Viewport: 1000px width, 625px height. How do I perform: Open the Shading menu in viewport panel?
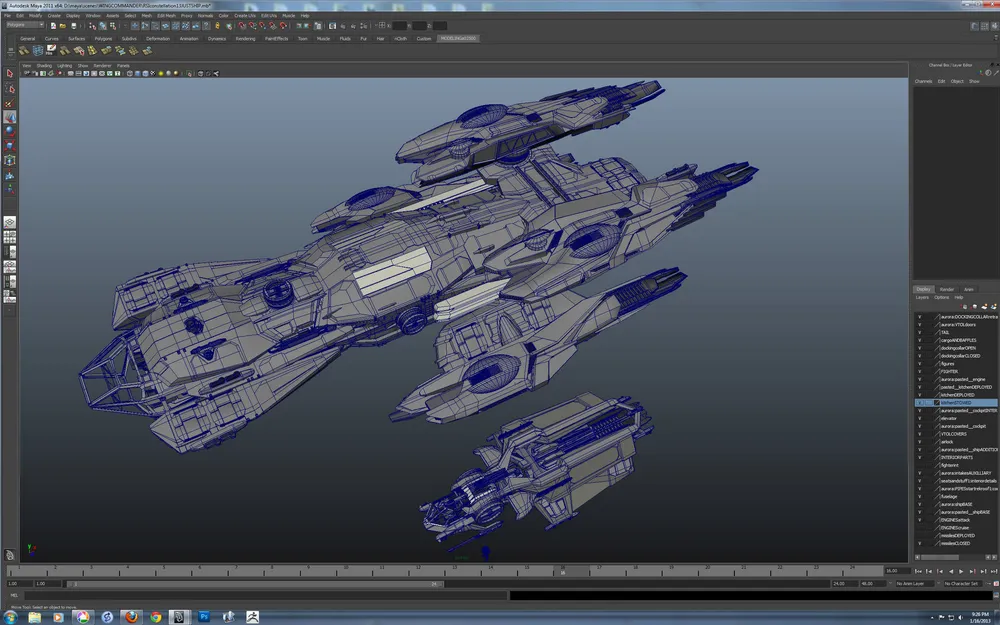click(44, 65)
